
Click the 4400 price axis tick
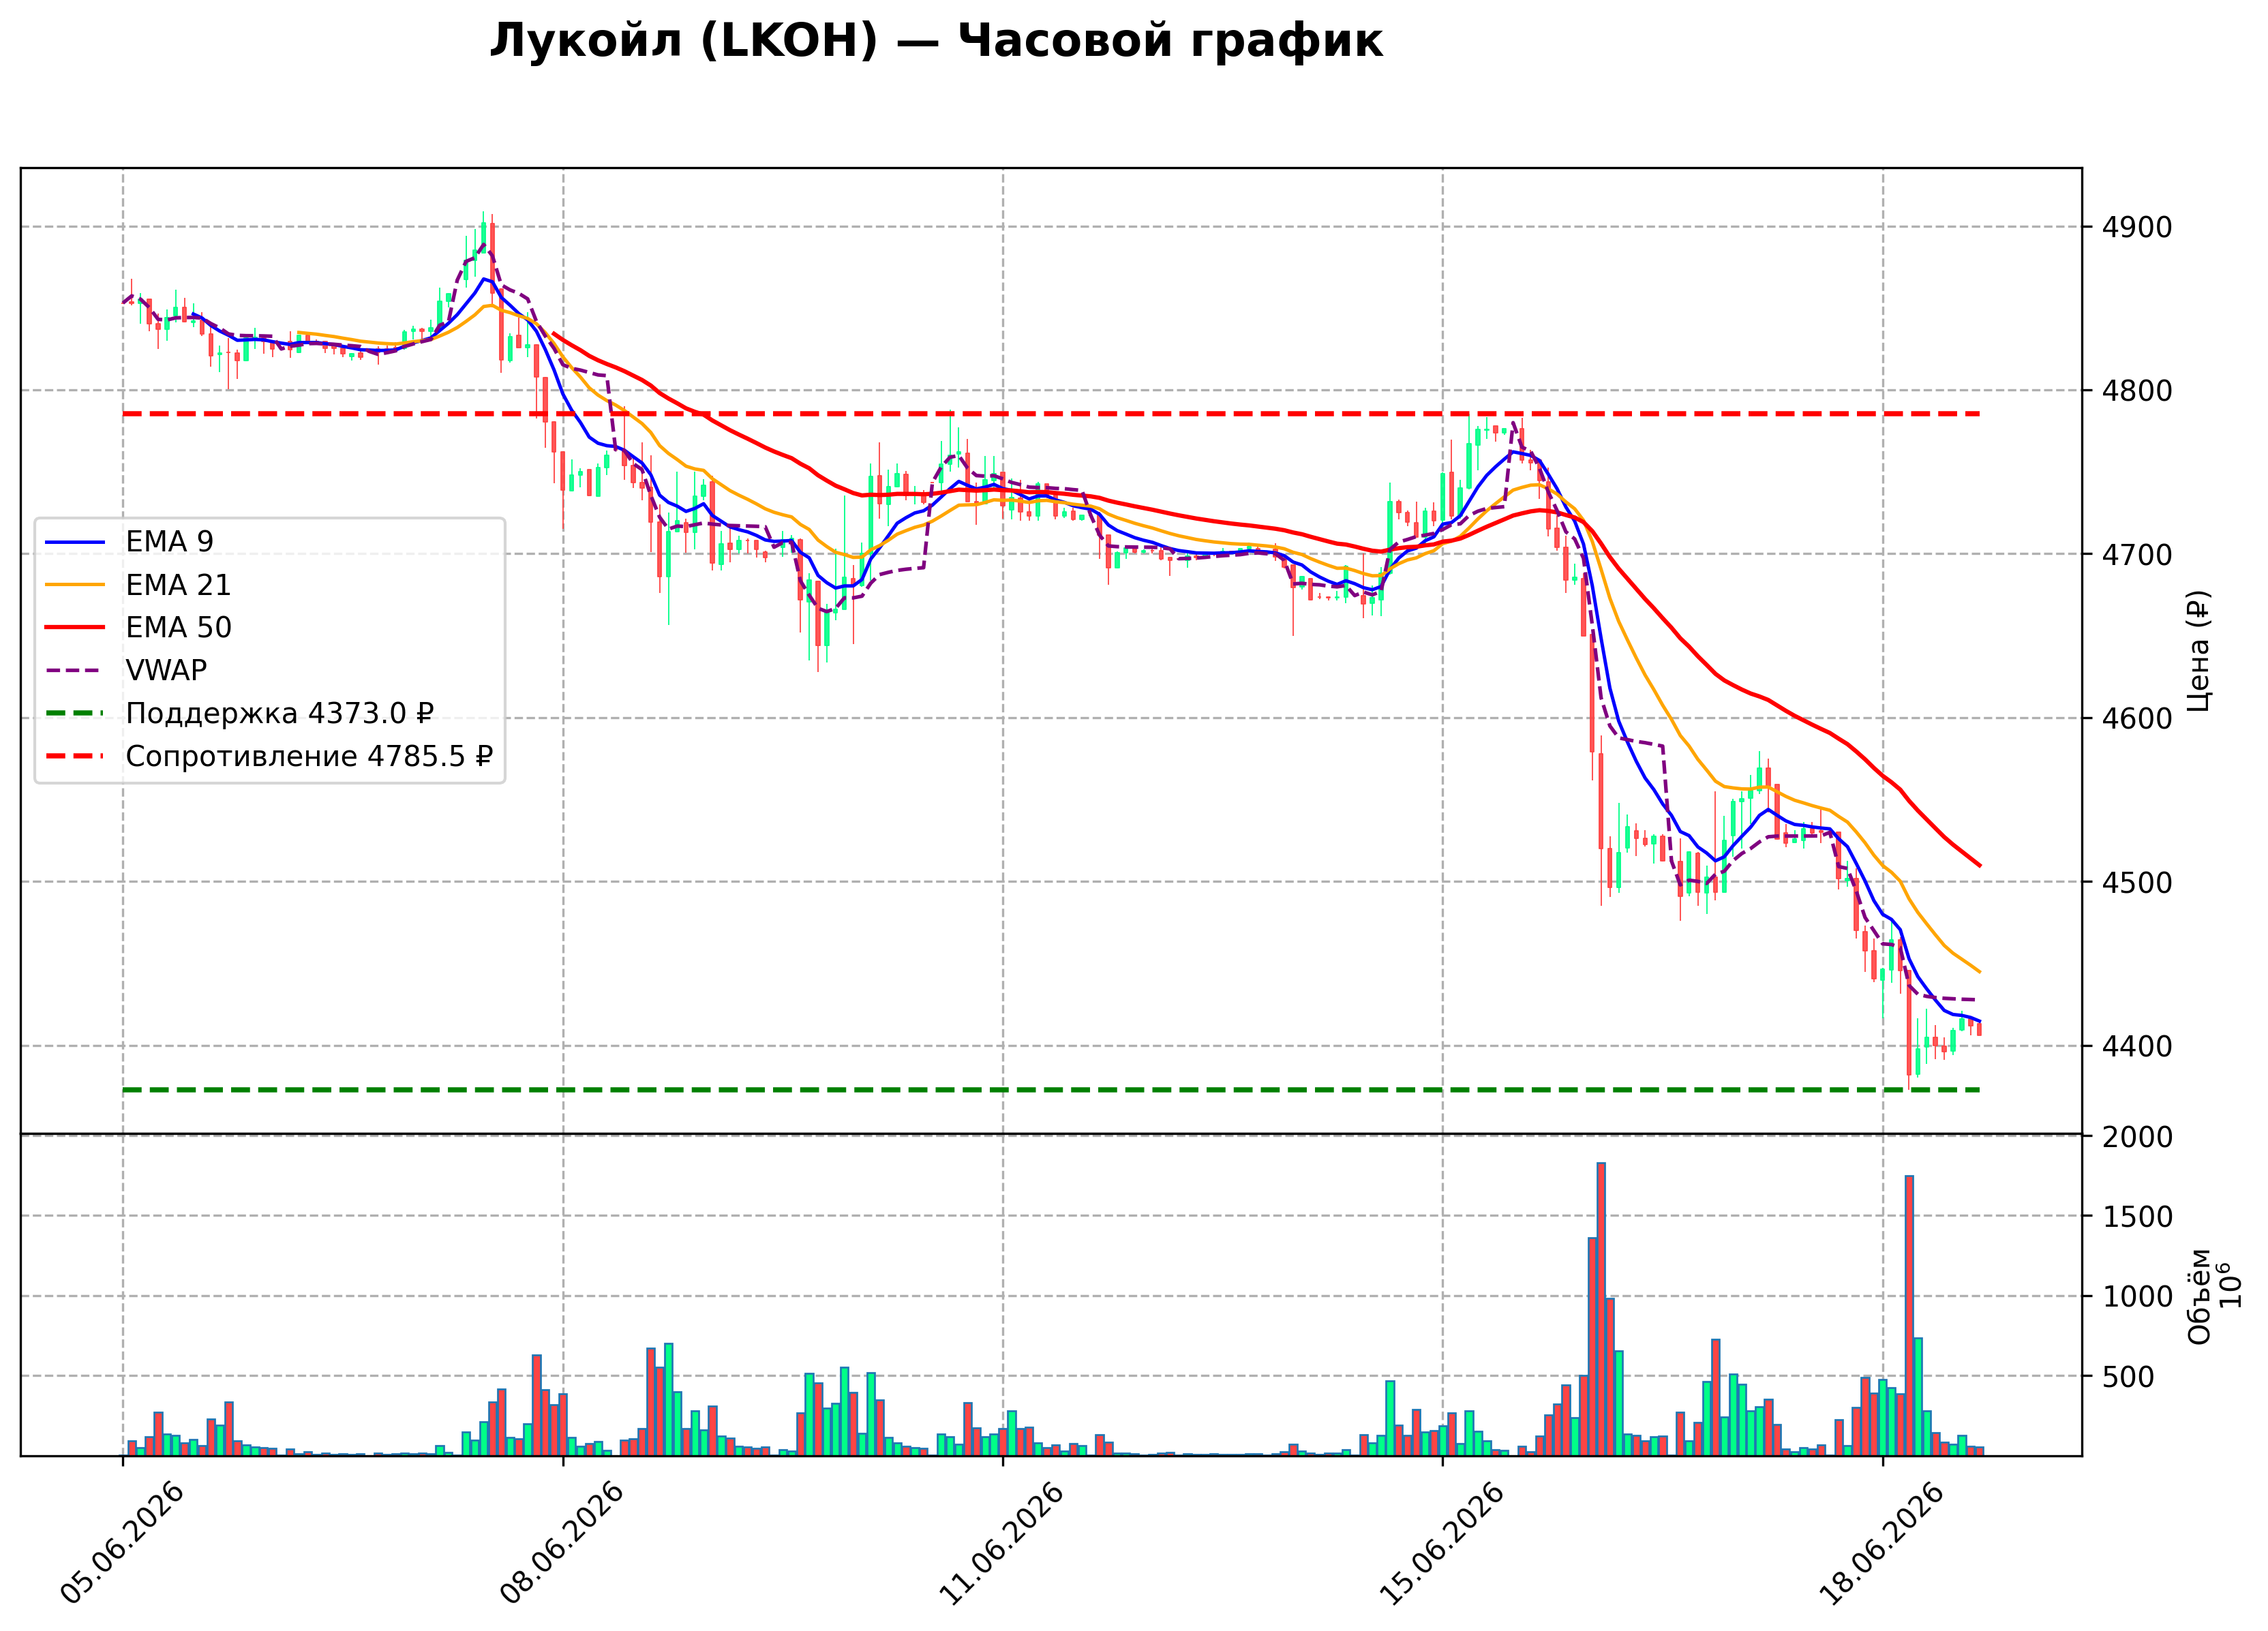[2137, 1047]
